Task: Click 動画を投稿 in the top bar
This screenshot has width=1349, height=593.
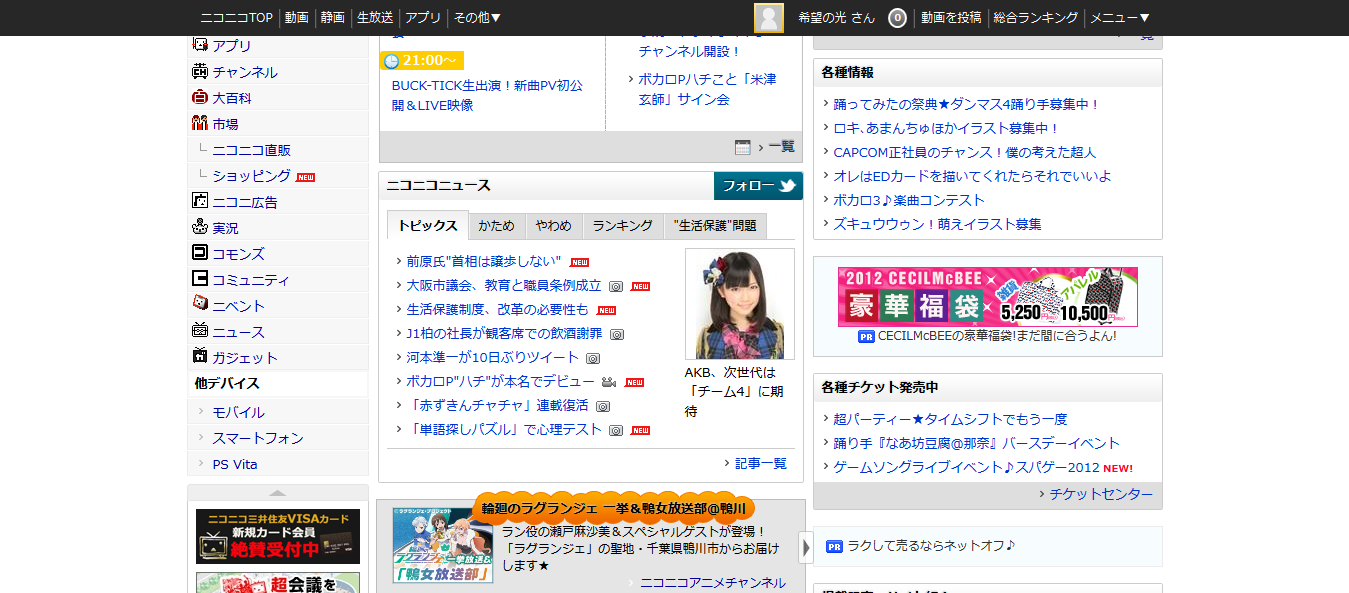Action: 951,18
